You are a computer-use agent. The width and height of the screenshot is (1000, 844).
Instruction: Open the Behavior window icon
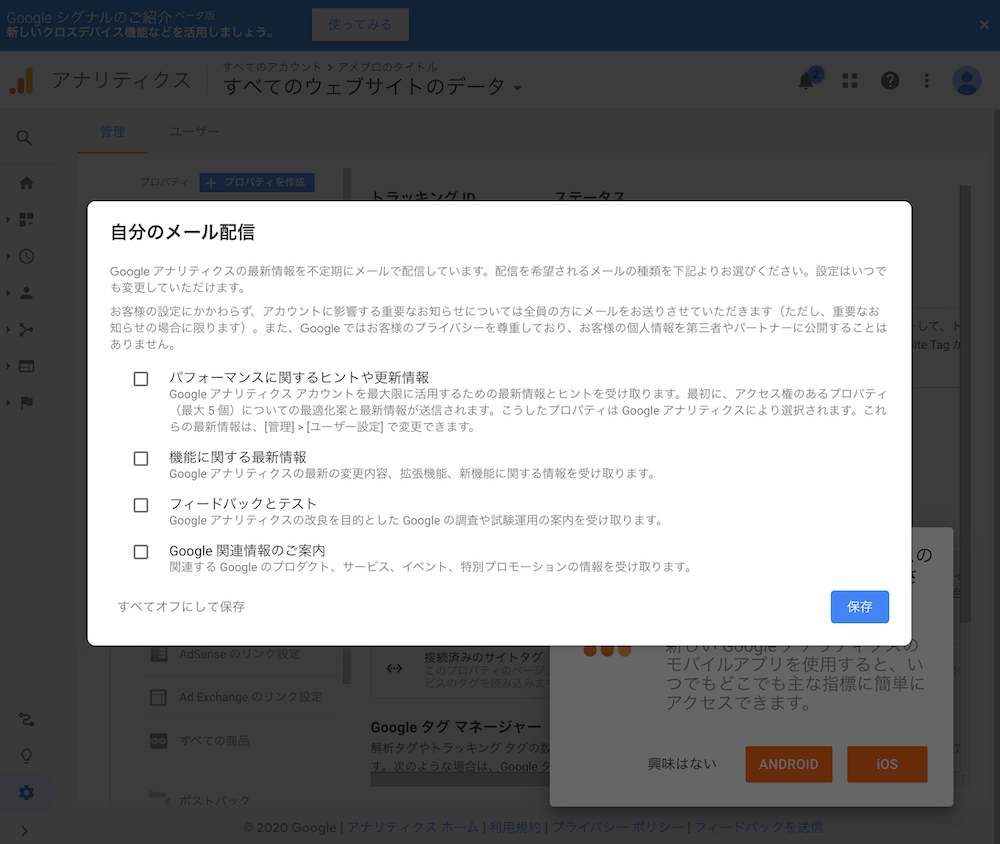click(x=26, y=366)
